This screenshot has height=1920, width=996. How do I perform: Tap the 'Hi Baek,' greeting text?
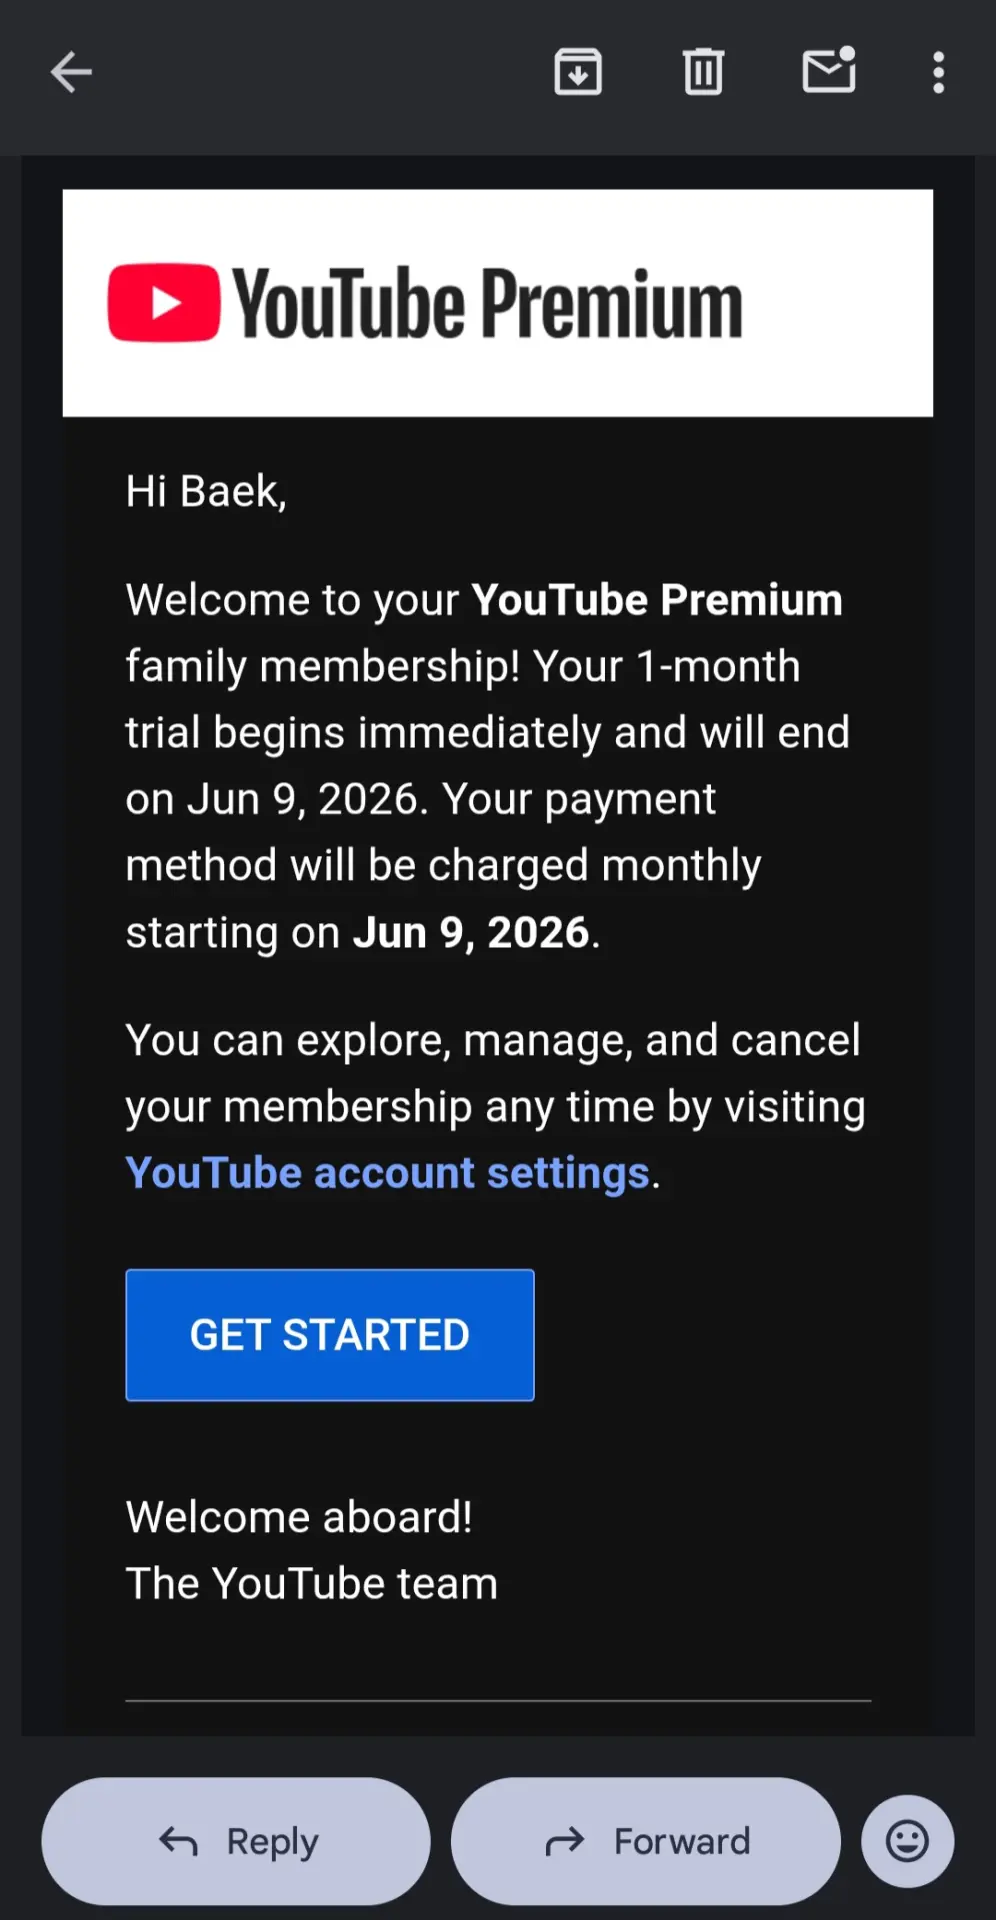coord(206,492)
